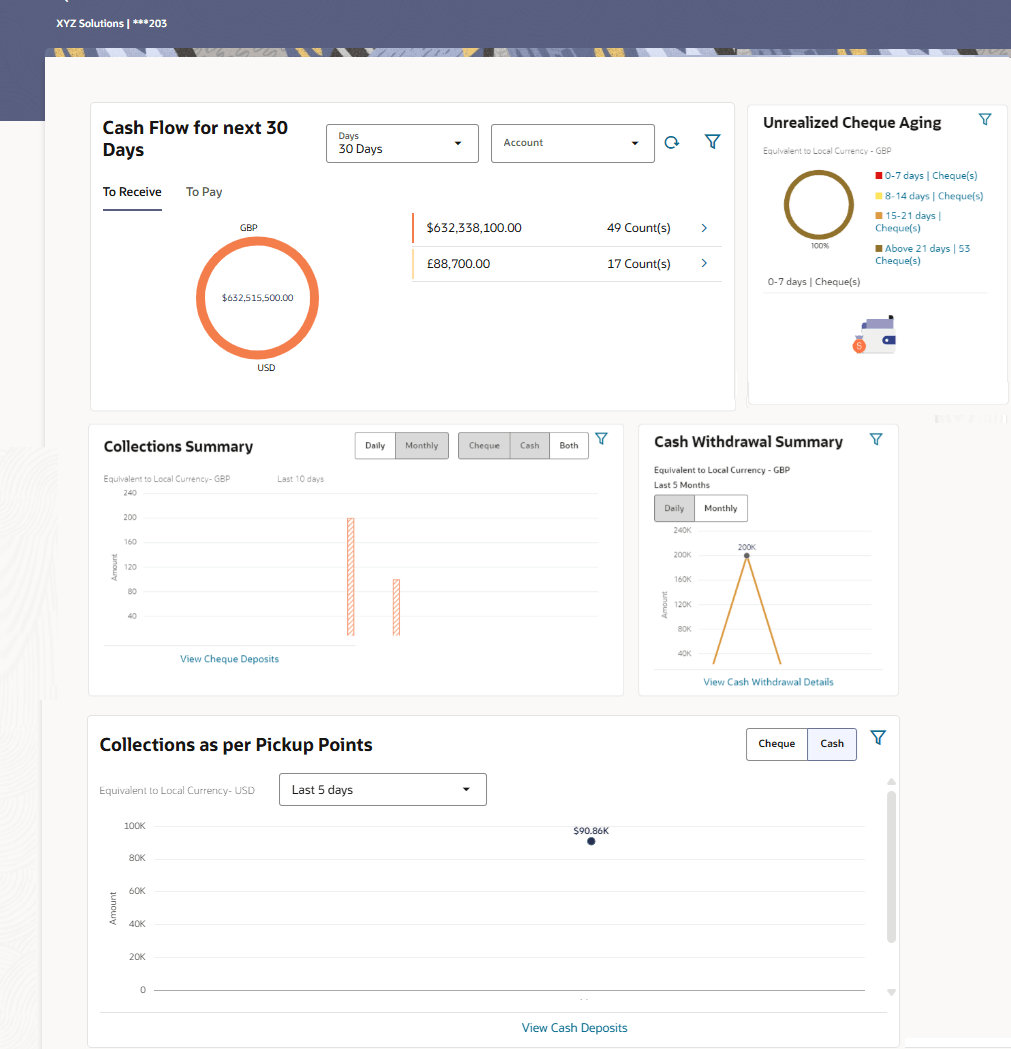Open the Collections Summary filter icon

pos(602,439)
